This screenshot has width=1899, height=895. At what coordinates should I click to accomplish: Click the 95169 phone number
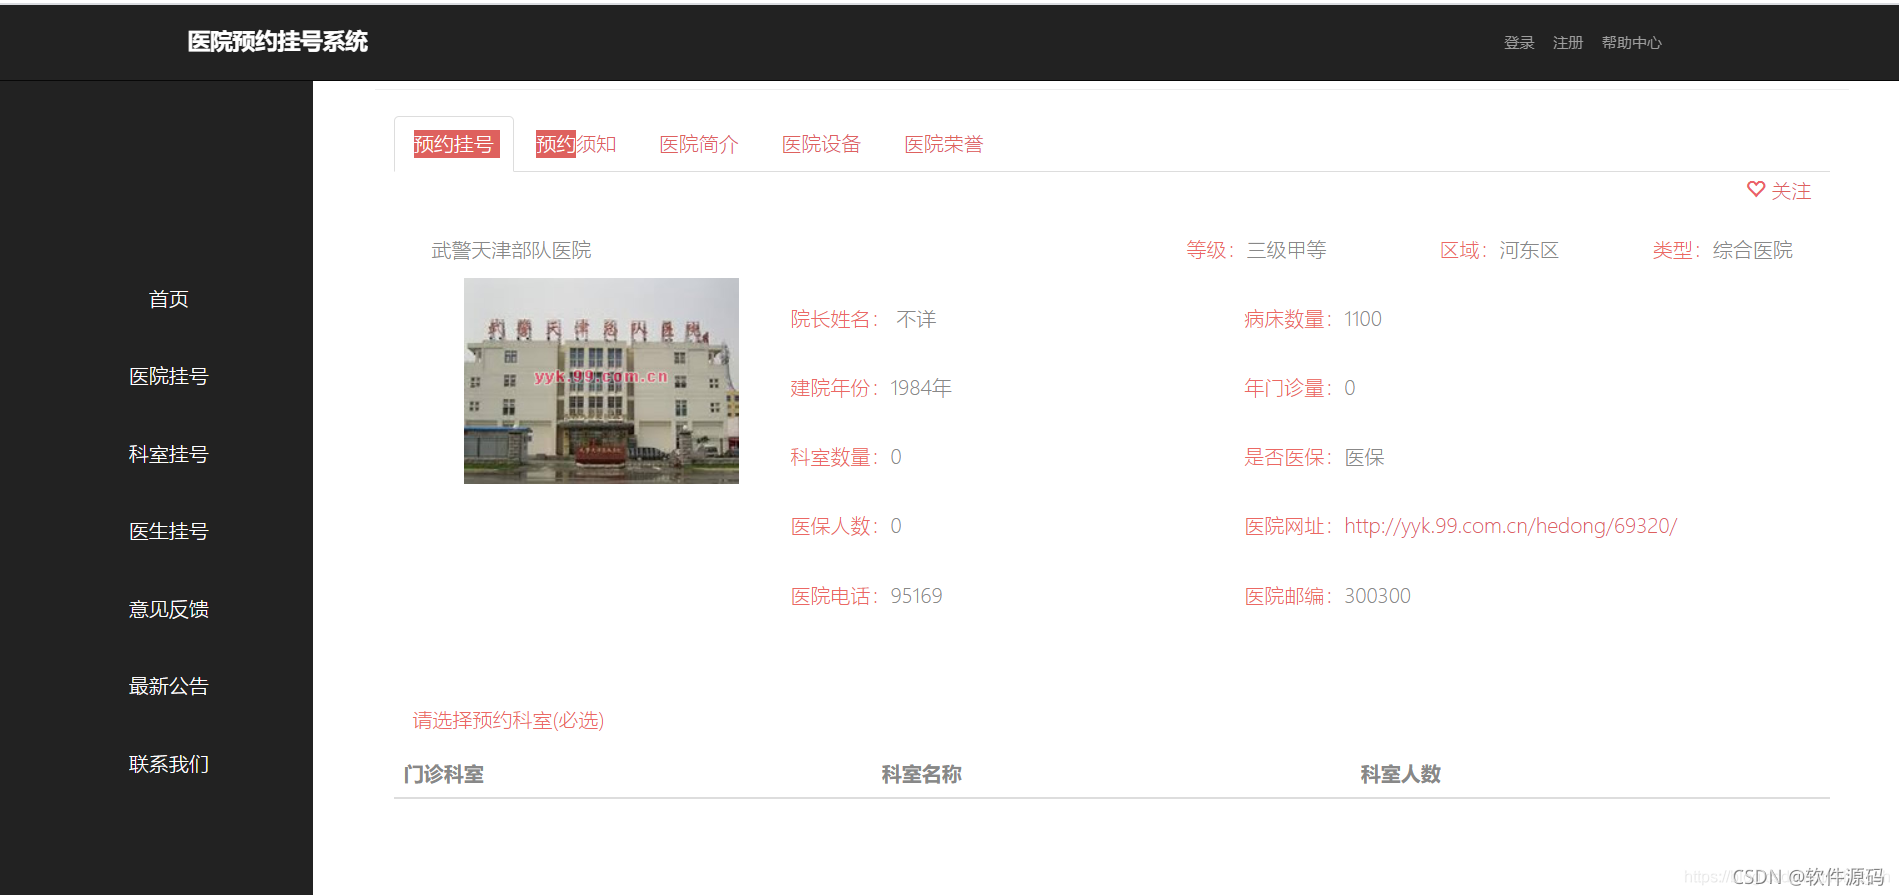click(x=916, y=596)
